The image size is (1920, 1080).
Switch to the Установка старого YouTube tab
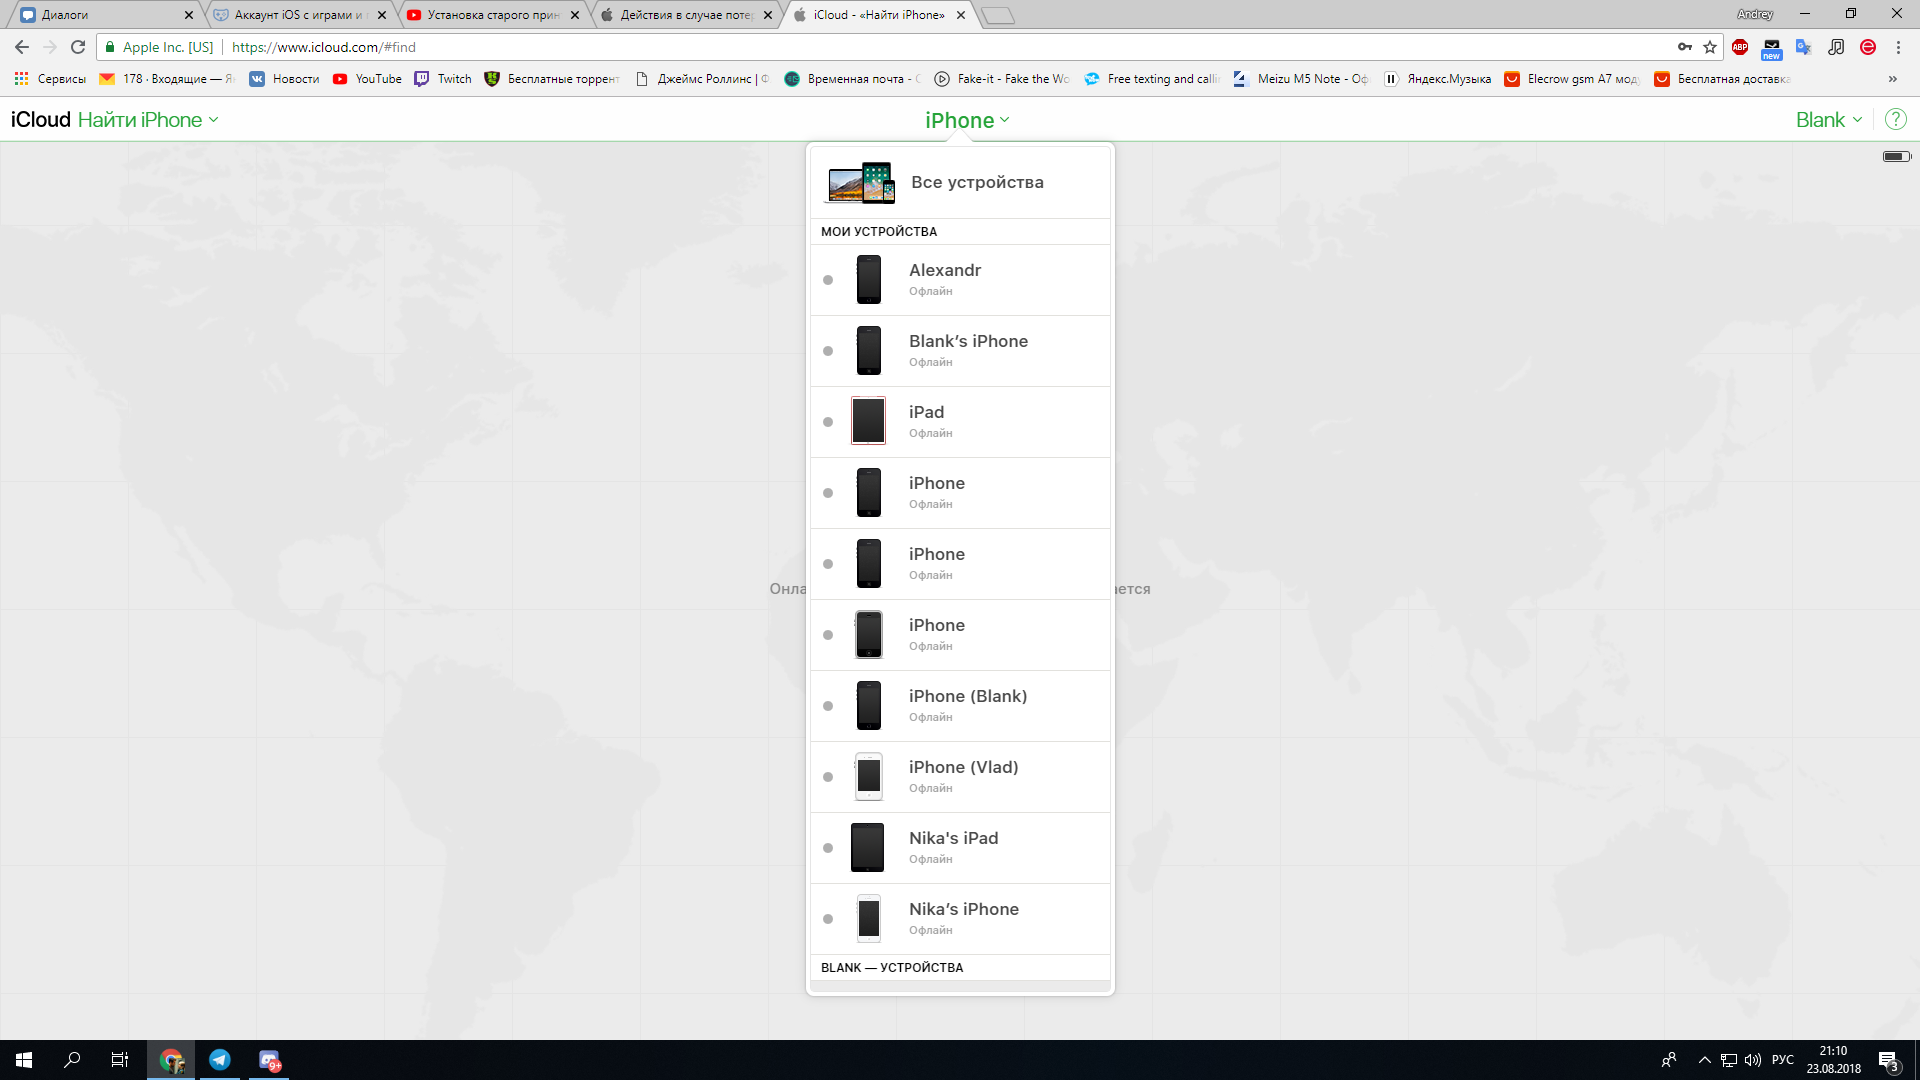[492, 15]
